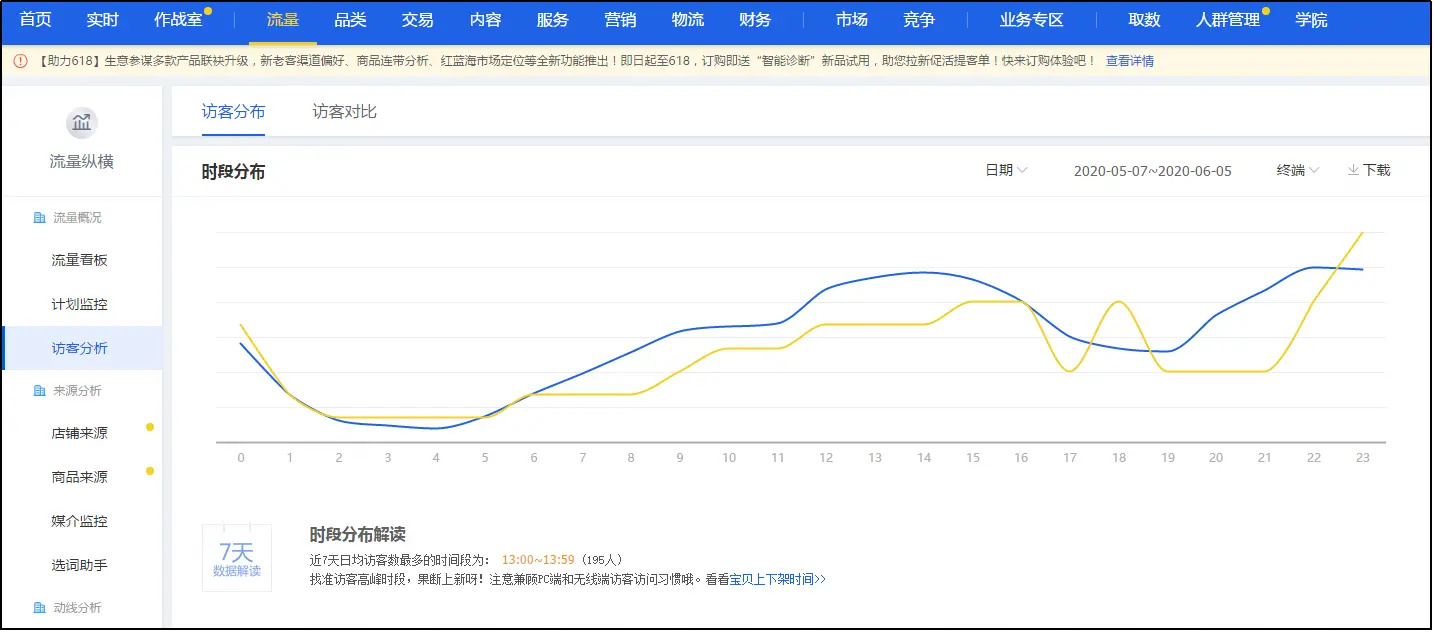Open 选词助手 in the sidebar

pos(79,565)
